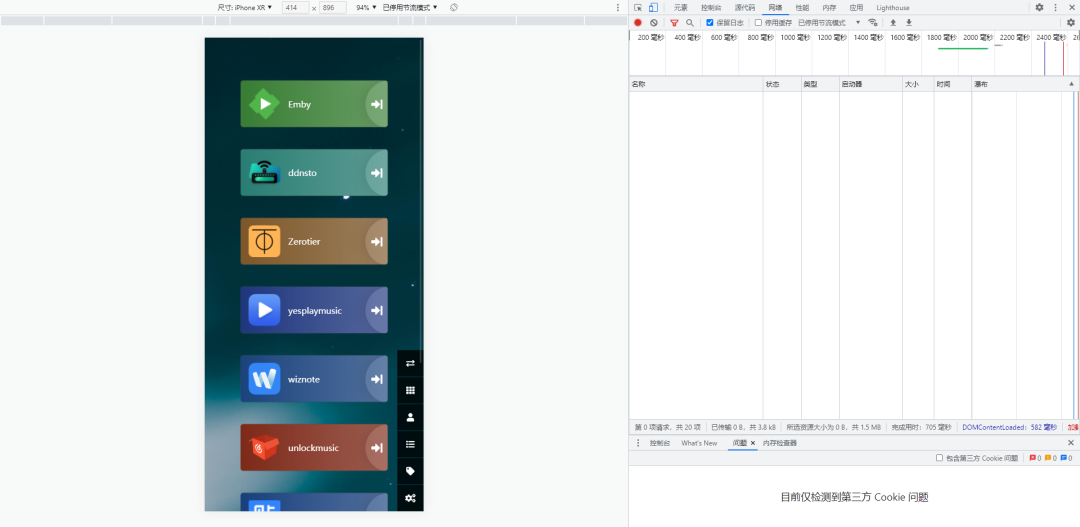Screen dimensions: 1080x527
Task: Open the Emby app card
Action: coord(314,104)
